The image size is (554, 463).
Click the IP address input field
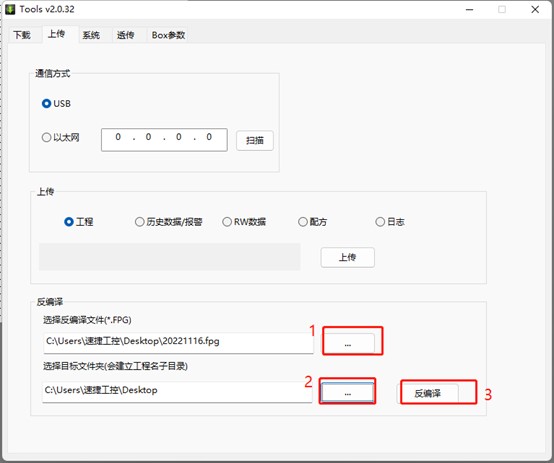click(164, 140)
